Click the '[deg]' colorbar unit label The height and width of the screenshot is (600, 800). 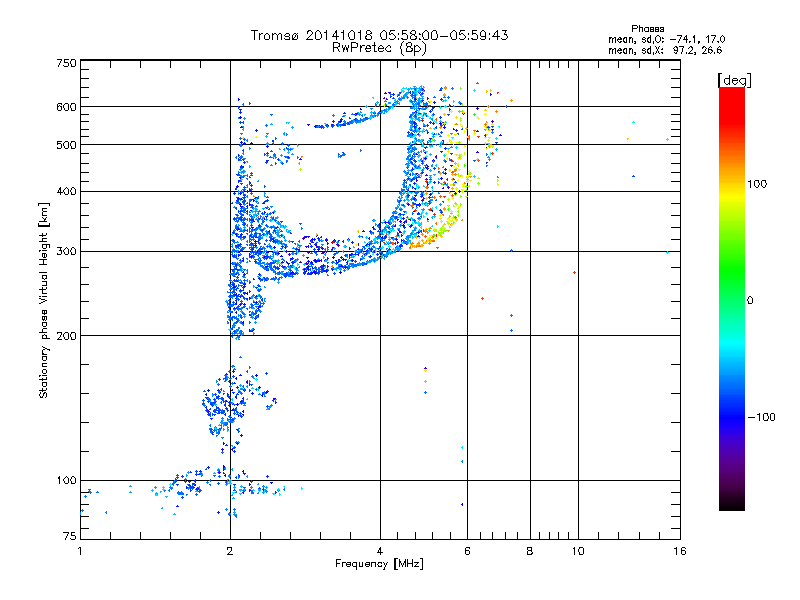click(734, 80)
